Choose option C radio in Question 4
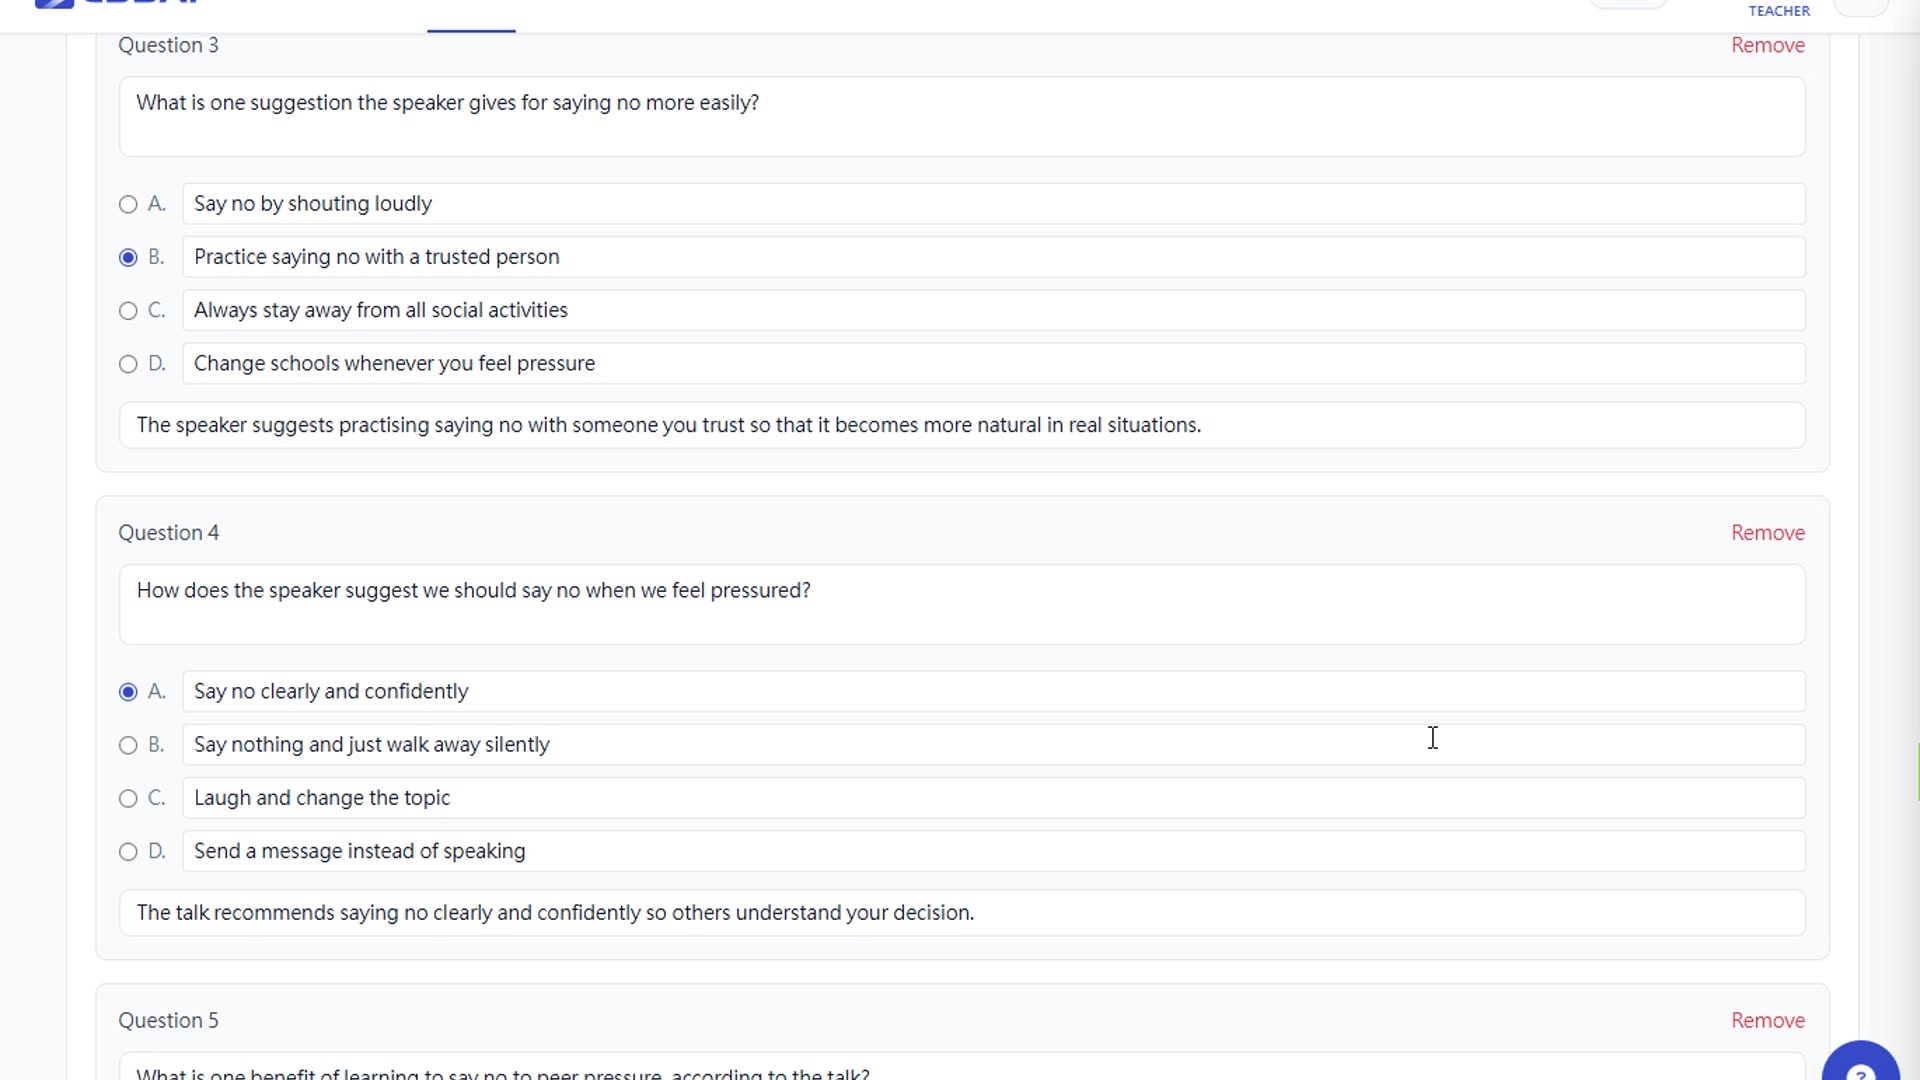 point(128,798)
